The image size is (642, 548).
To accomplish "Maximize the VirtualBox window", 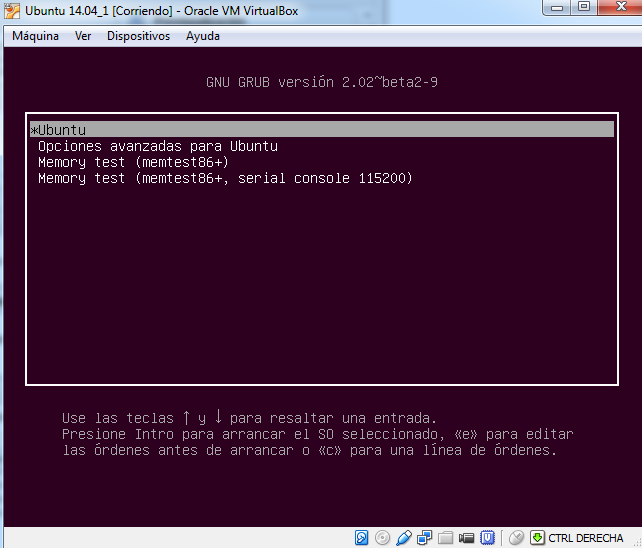I will click(x=584, y=7).
